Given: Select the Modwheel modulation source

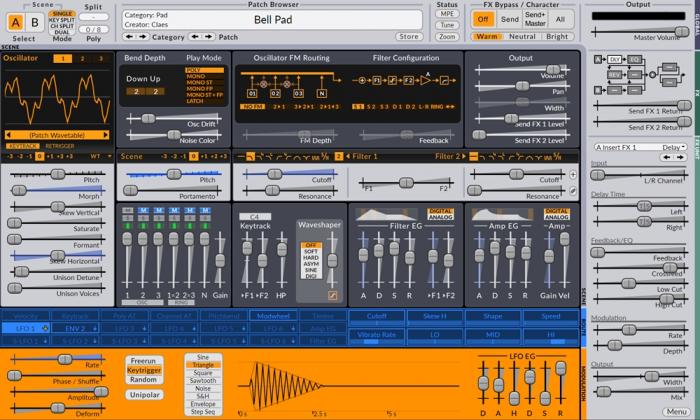Looking at the screenshot, I should (273, 316).
